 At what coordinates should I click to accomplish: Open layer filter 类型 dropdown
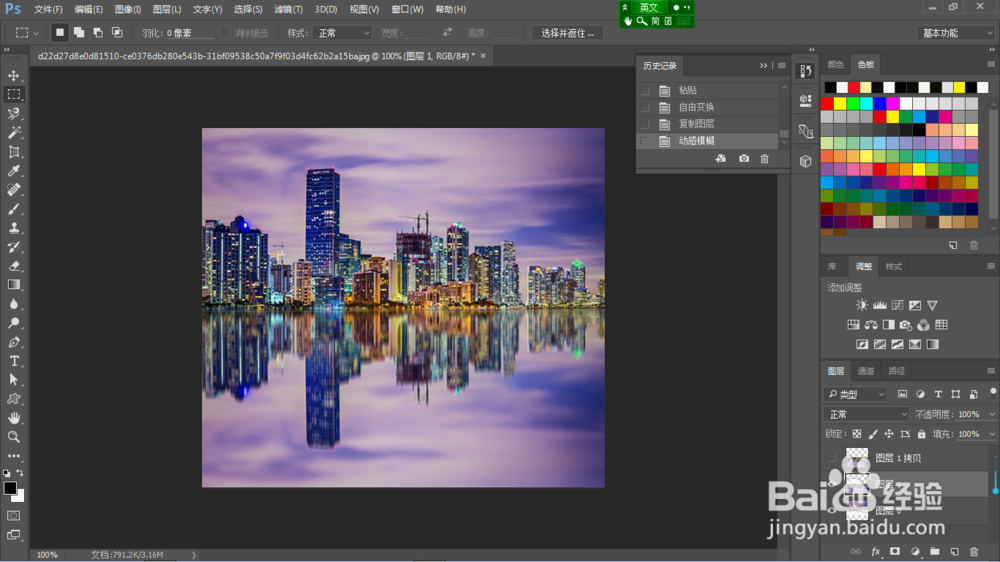855,394
